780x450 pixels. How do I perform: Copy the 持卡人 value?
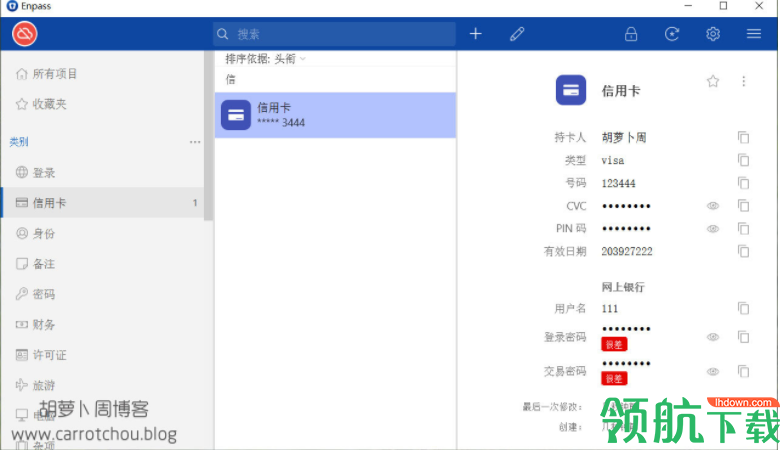click(744, 138)
